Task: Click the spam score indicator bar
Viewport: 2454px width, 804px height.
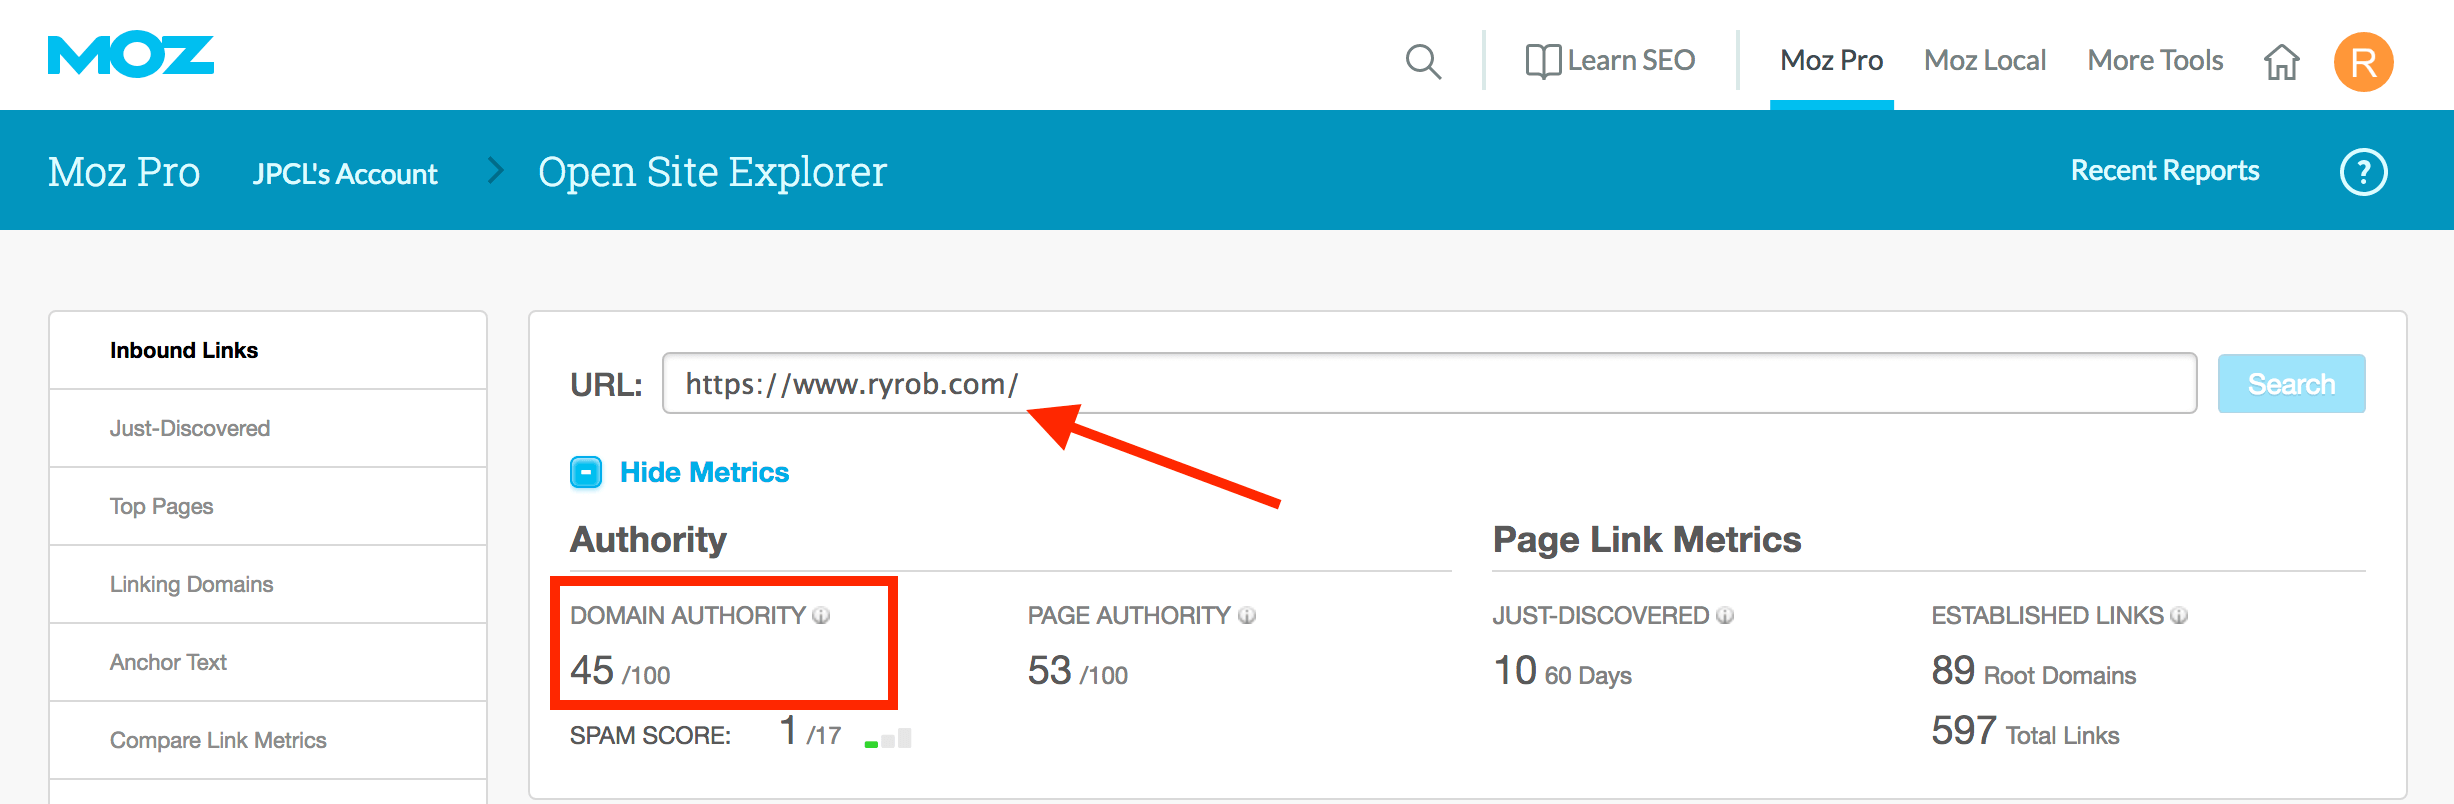Action: [888, 739]
